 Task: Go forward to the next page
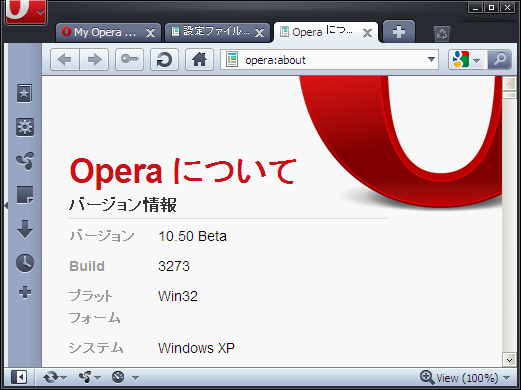pos(94,60)
